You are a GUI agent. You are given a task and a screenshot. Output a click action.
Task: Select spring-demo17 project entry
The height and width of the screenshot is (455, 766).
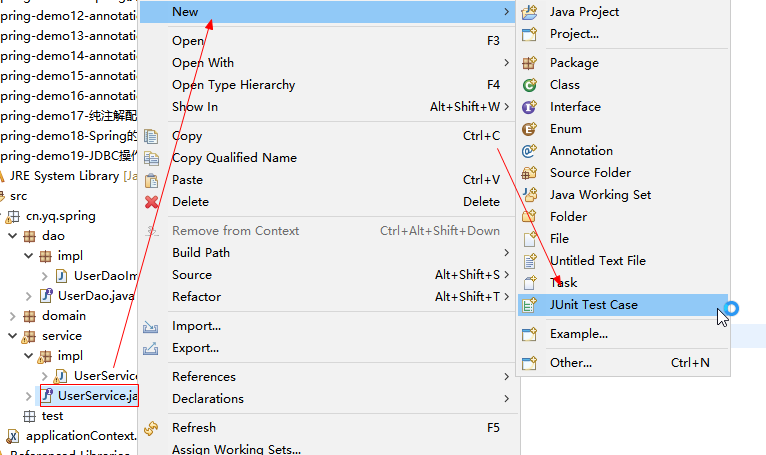click(x=68, y=116)
